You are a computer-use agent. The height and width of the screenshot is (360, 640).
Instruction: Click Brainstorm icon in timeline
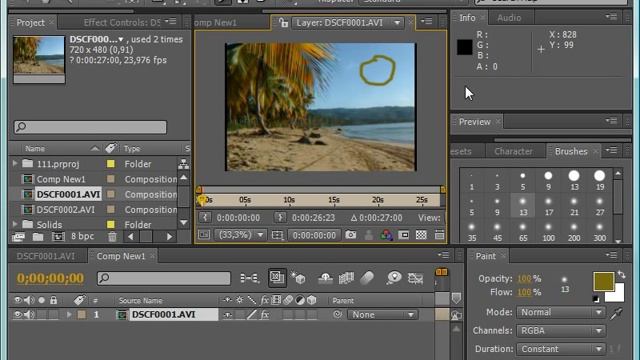pyautogui.click(x=394, y=278)
